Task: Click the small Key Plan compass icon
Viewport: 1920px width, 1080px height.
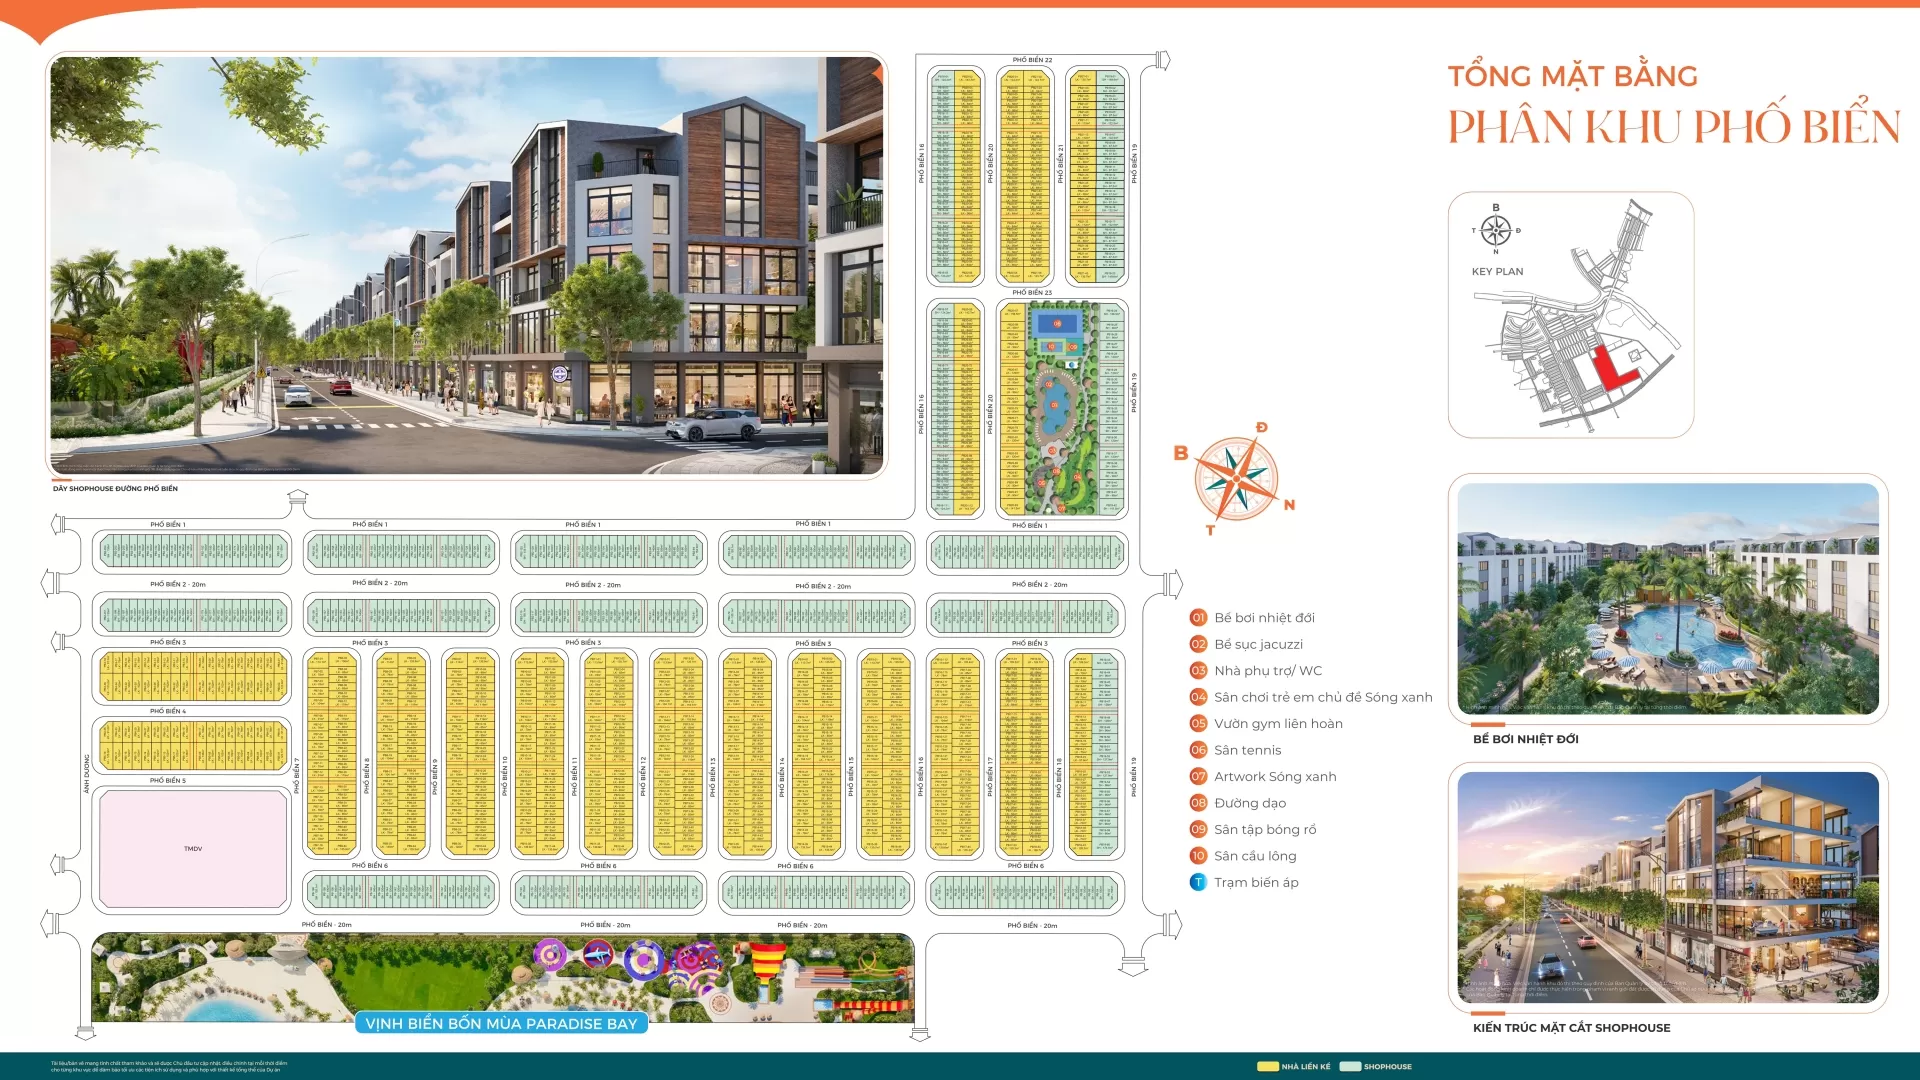Action: pos(1496,230)
